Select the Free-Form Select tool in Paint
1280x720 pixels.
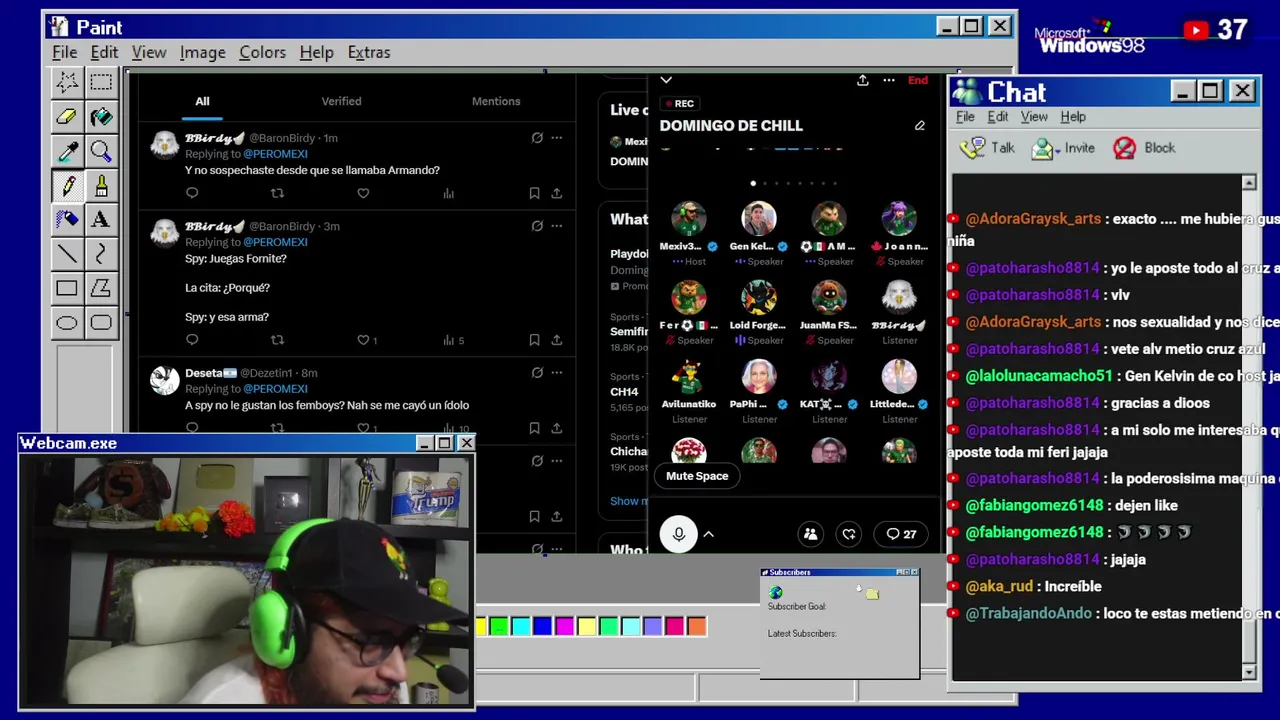[x=67, y=82]
